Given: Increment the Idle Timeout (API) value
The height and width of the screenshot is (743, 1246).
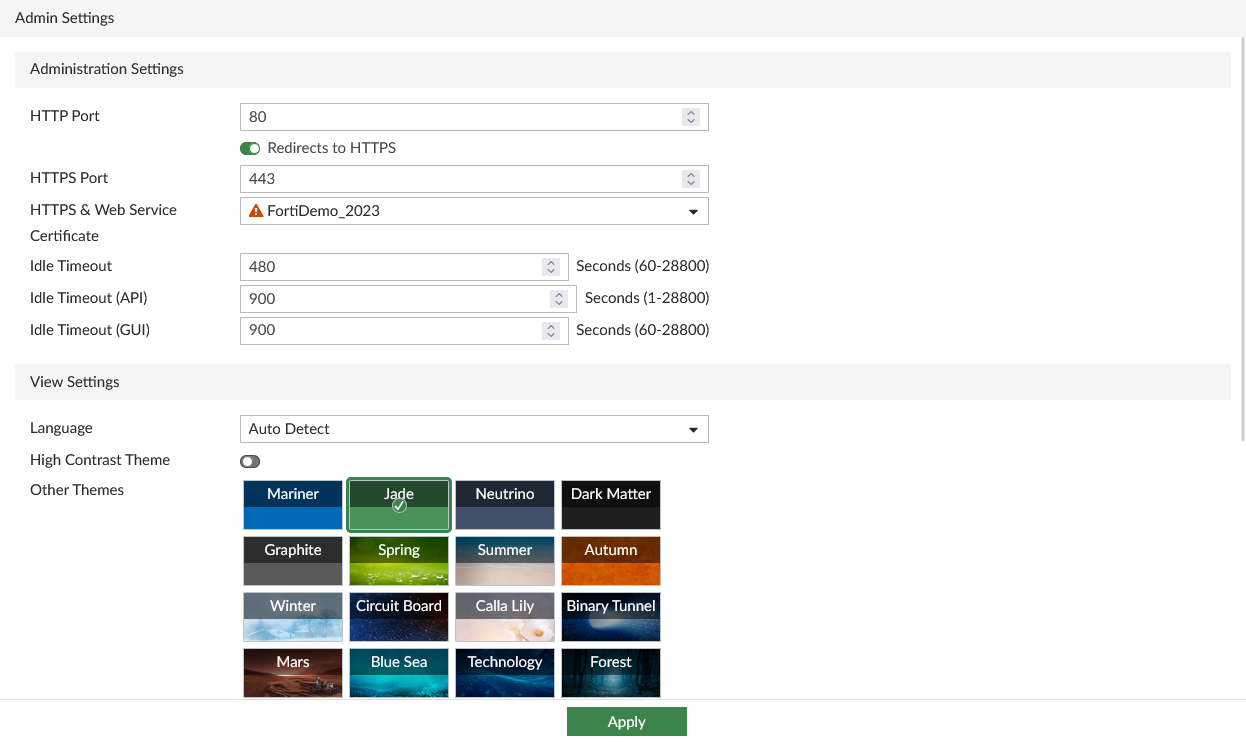Looking at the screenshot, I should (x=561, y=294).
